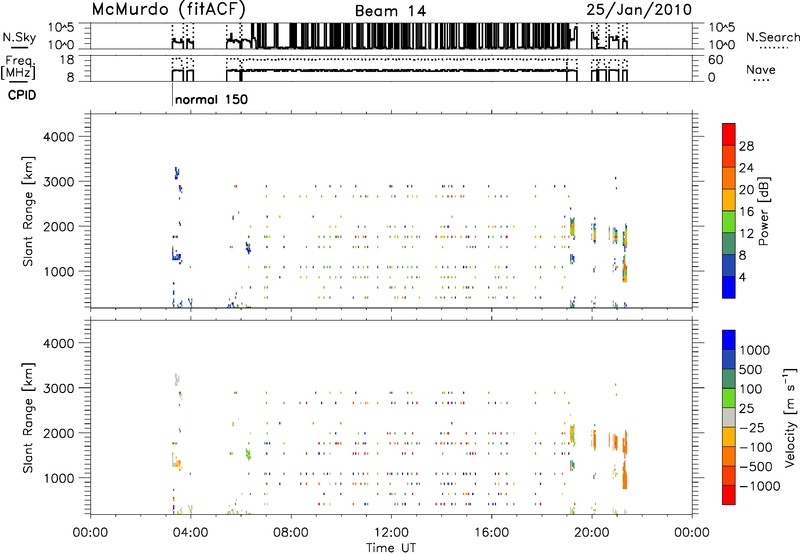Click the Time UT axis title

pos(391,548)
